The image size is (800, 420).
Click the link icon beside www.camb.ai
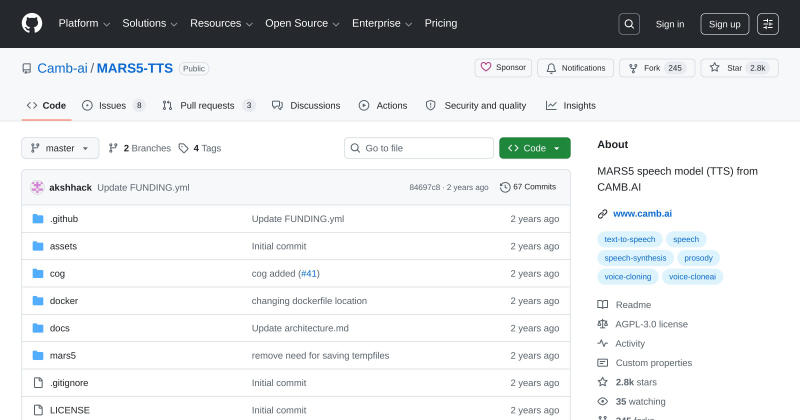(603, 214)
